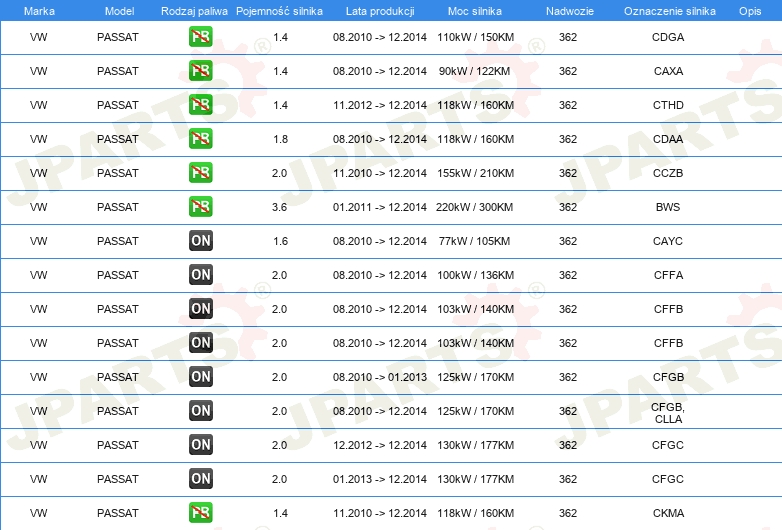Click the engine code CDAA cell
Image resolution: width=782 pixels, height=530 pixels.
[x=667, y=139]
